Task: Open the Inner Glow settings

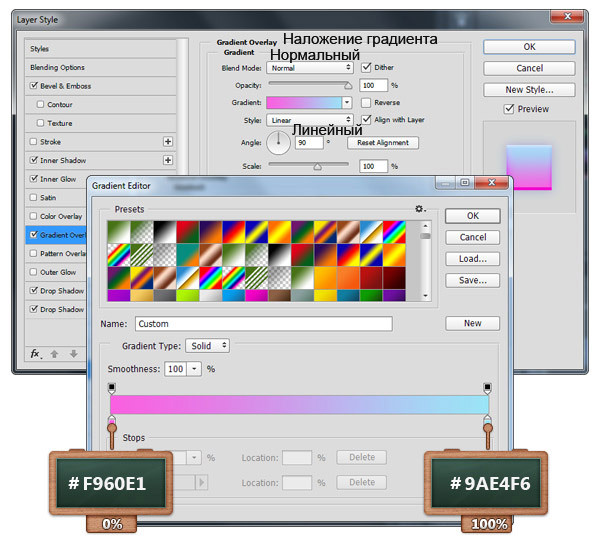Action: [x=56, y=179]
